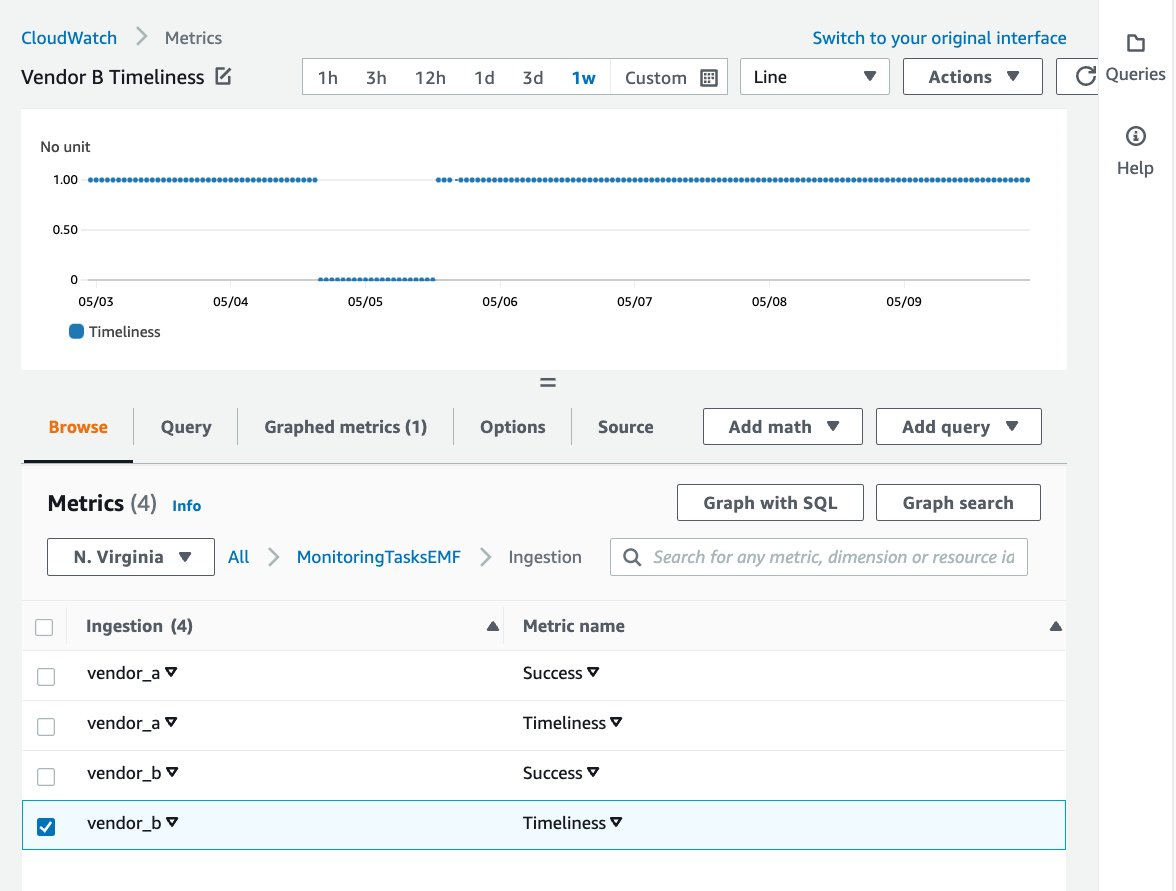Toggle the Timeliness legend marker below the chart
Screen dimensions: 1176x891
tap(75, 331)
